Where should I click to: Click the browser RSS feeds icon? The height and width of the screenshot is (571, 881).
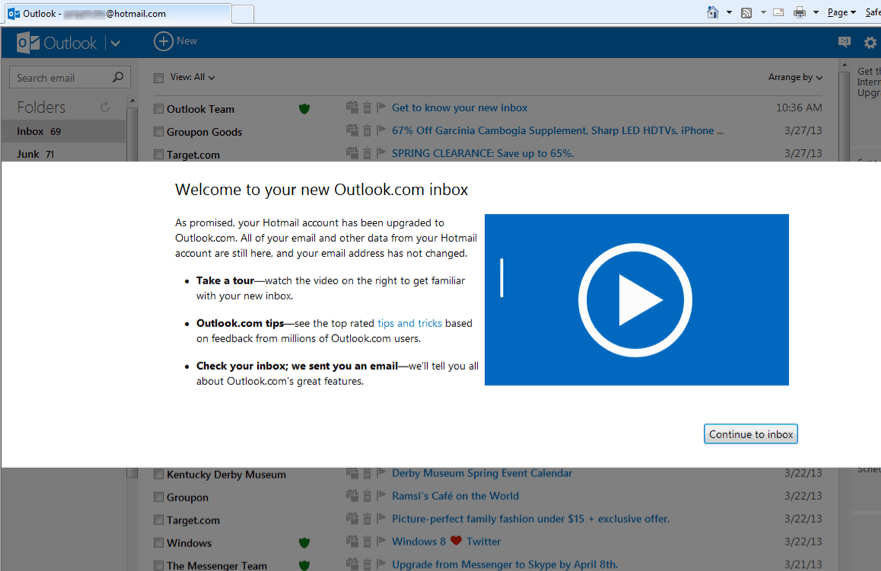click(746, 12)
